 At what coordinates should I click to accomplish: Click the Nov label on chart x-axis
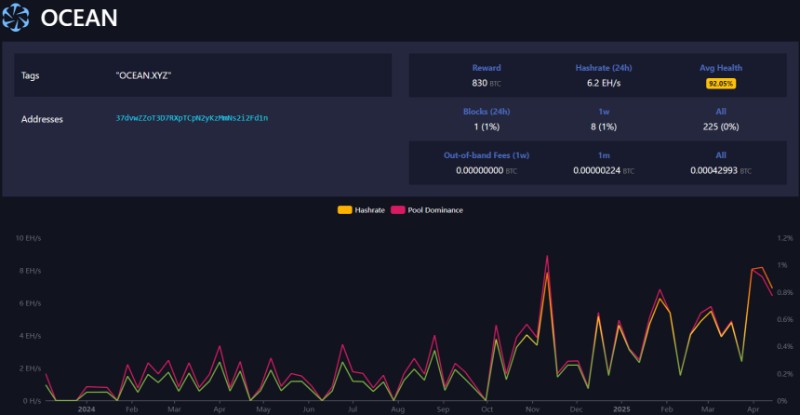pos(531,409)
